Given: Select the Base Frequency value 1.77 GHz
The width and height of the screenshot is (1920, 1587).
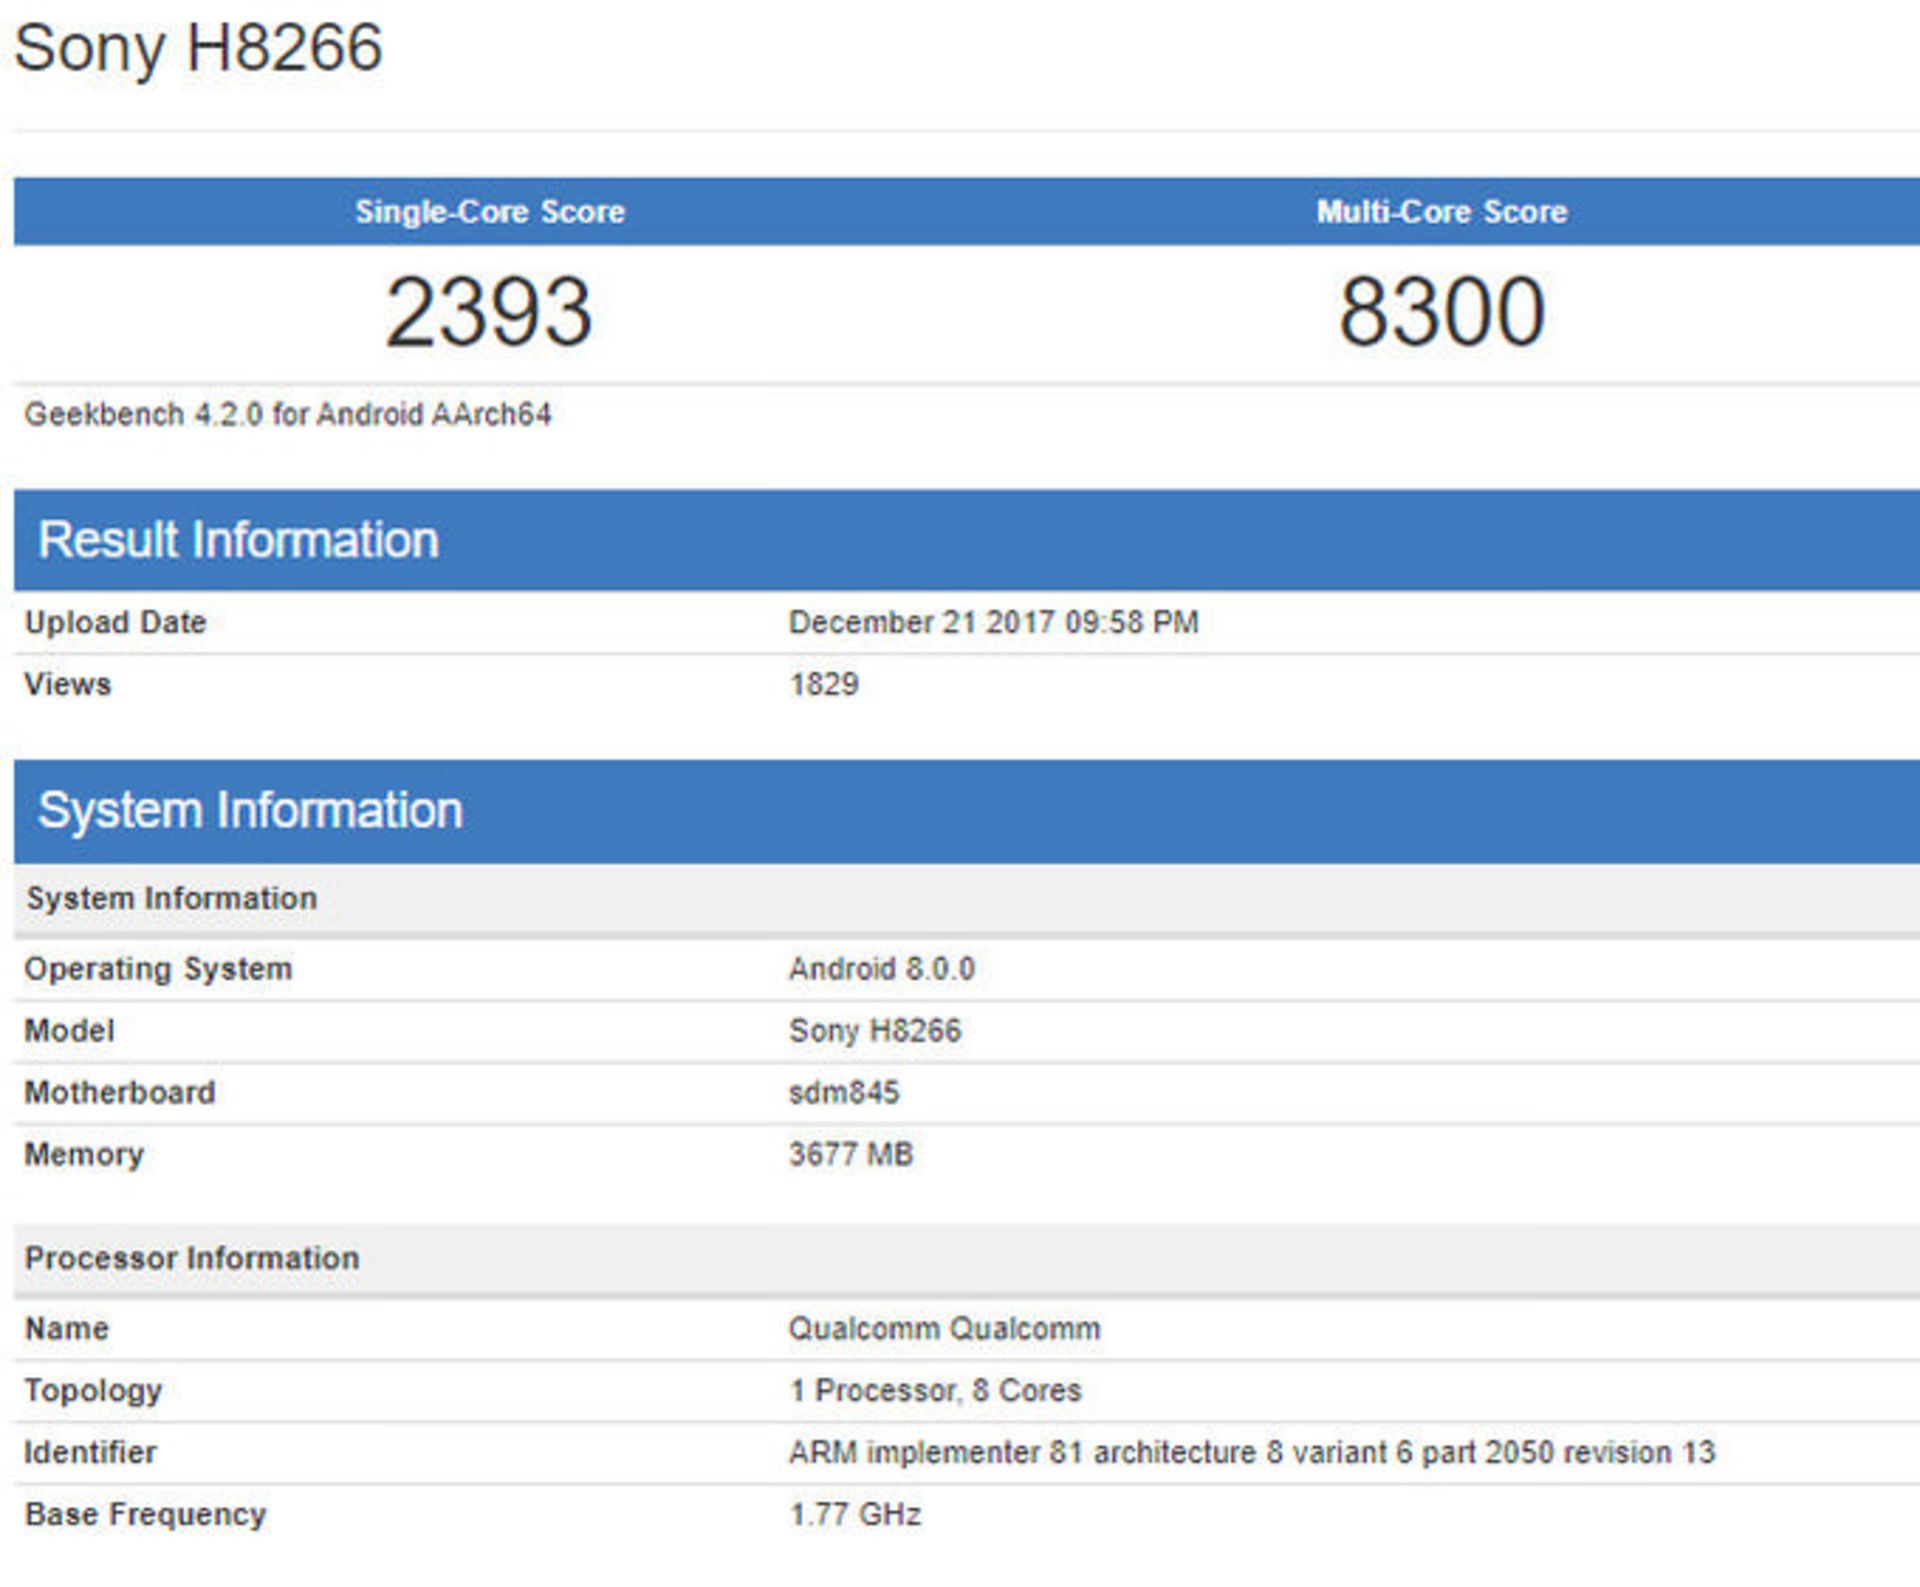Looking at the screenshot, I should [857, 1514].
